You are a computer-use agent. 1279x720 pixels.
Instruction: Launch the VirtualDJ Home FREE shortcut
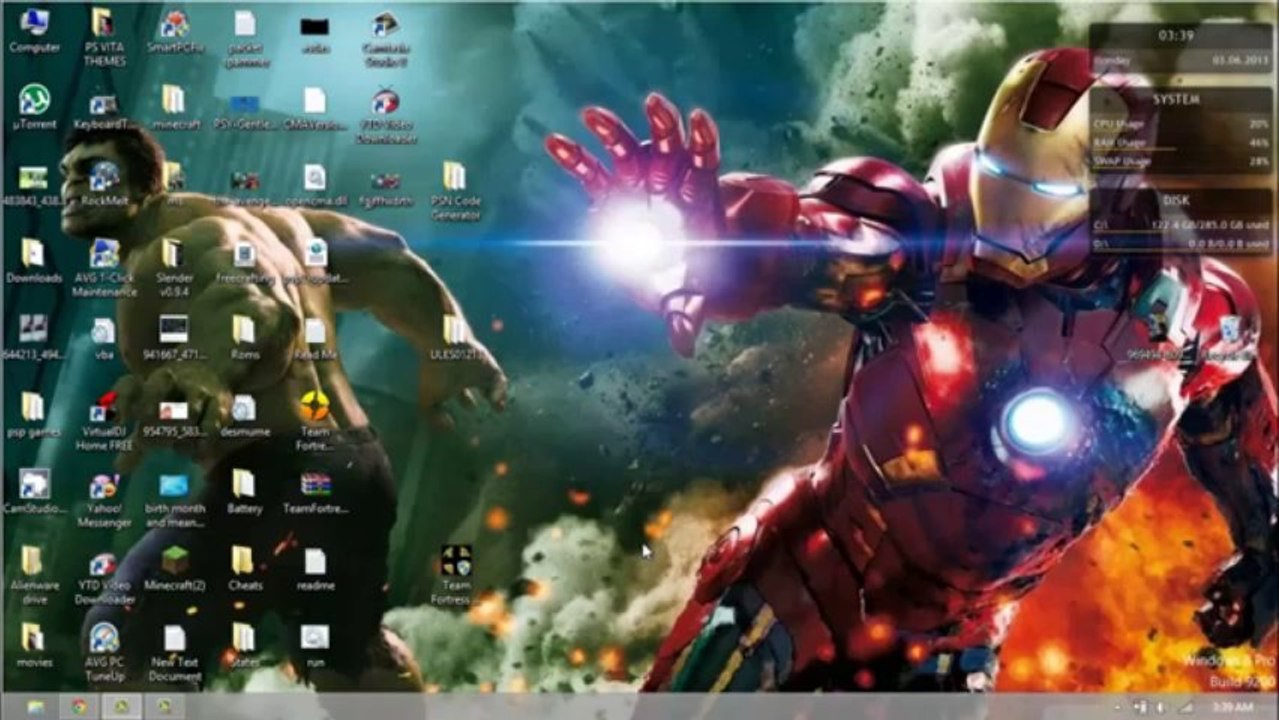click(x=104, y=422)
